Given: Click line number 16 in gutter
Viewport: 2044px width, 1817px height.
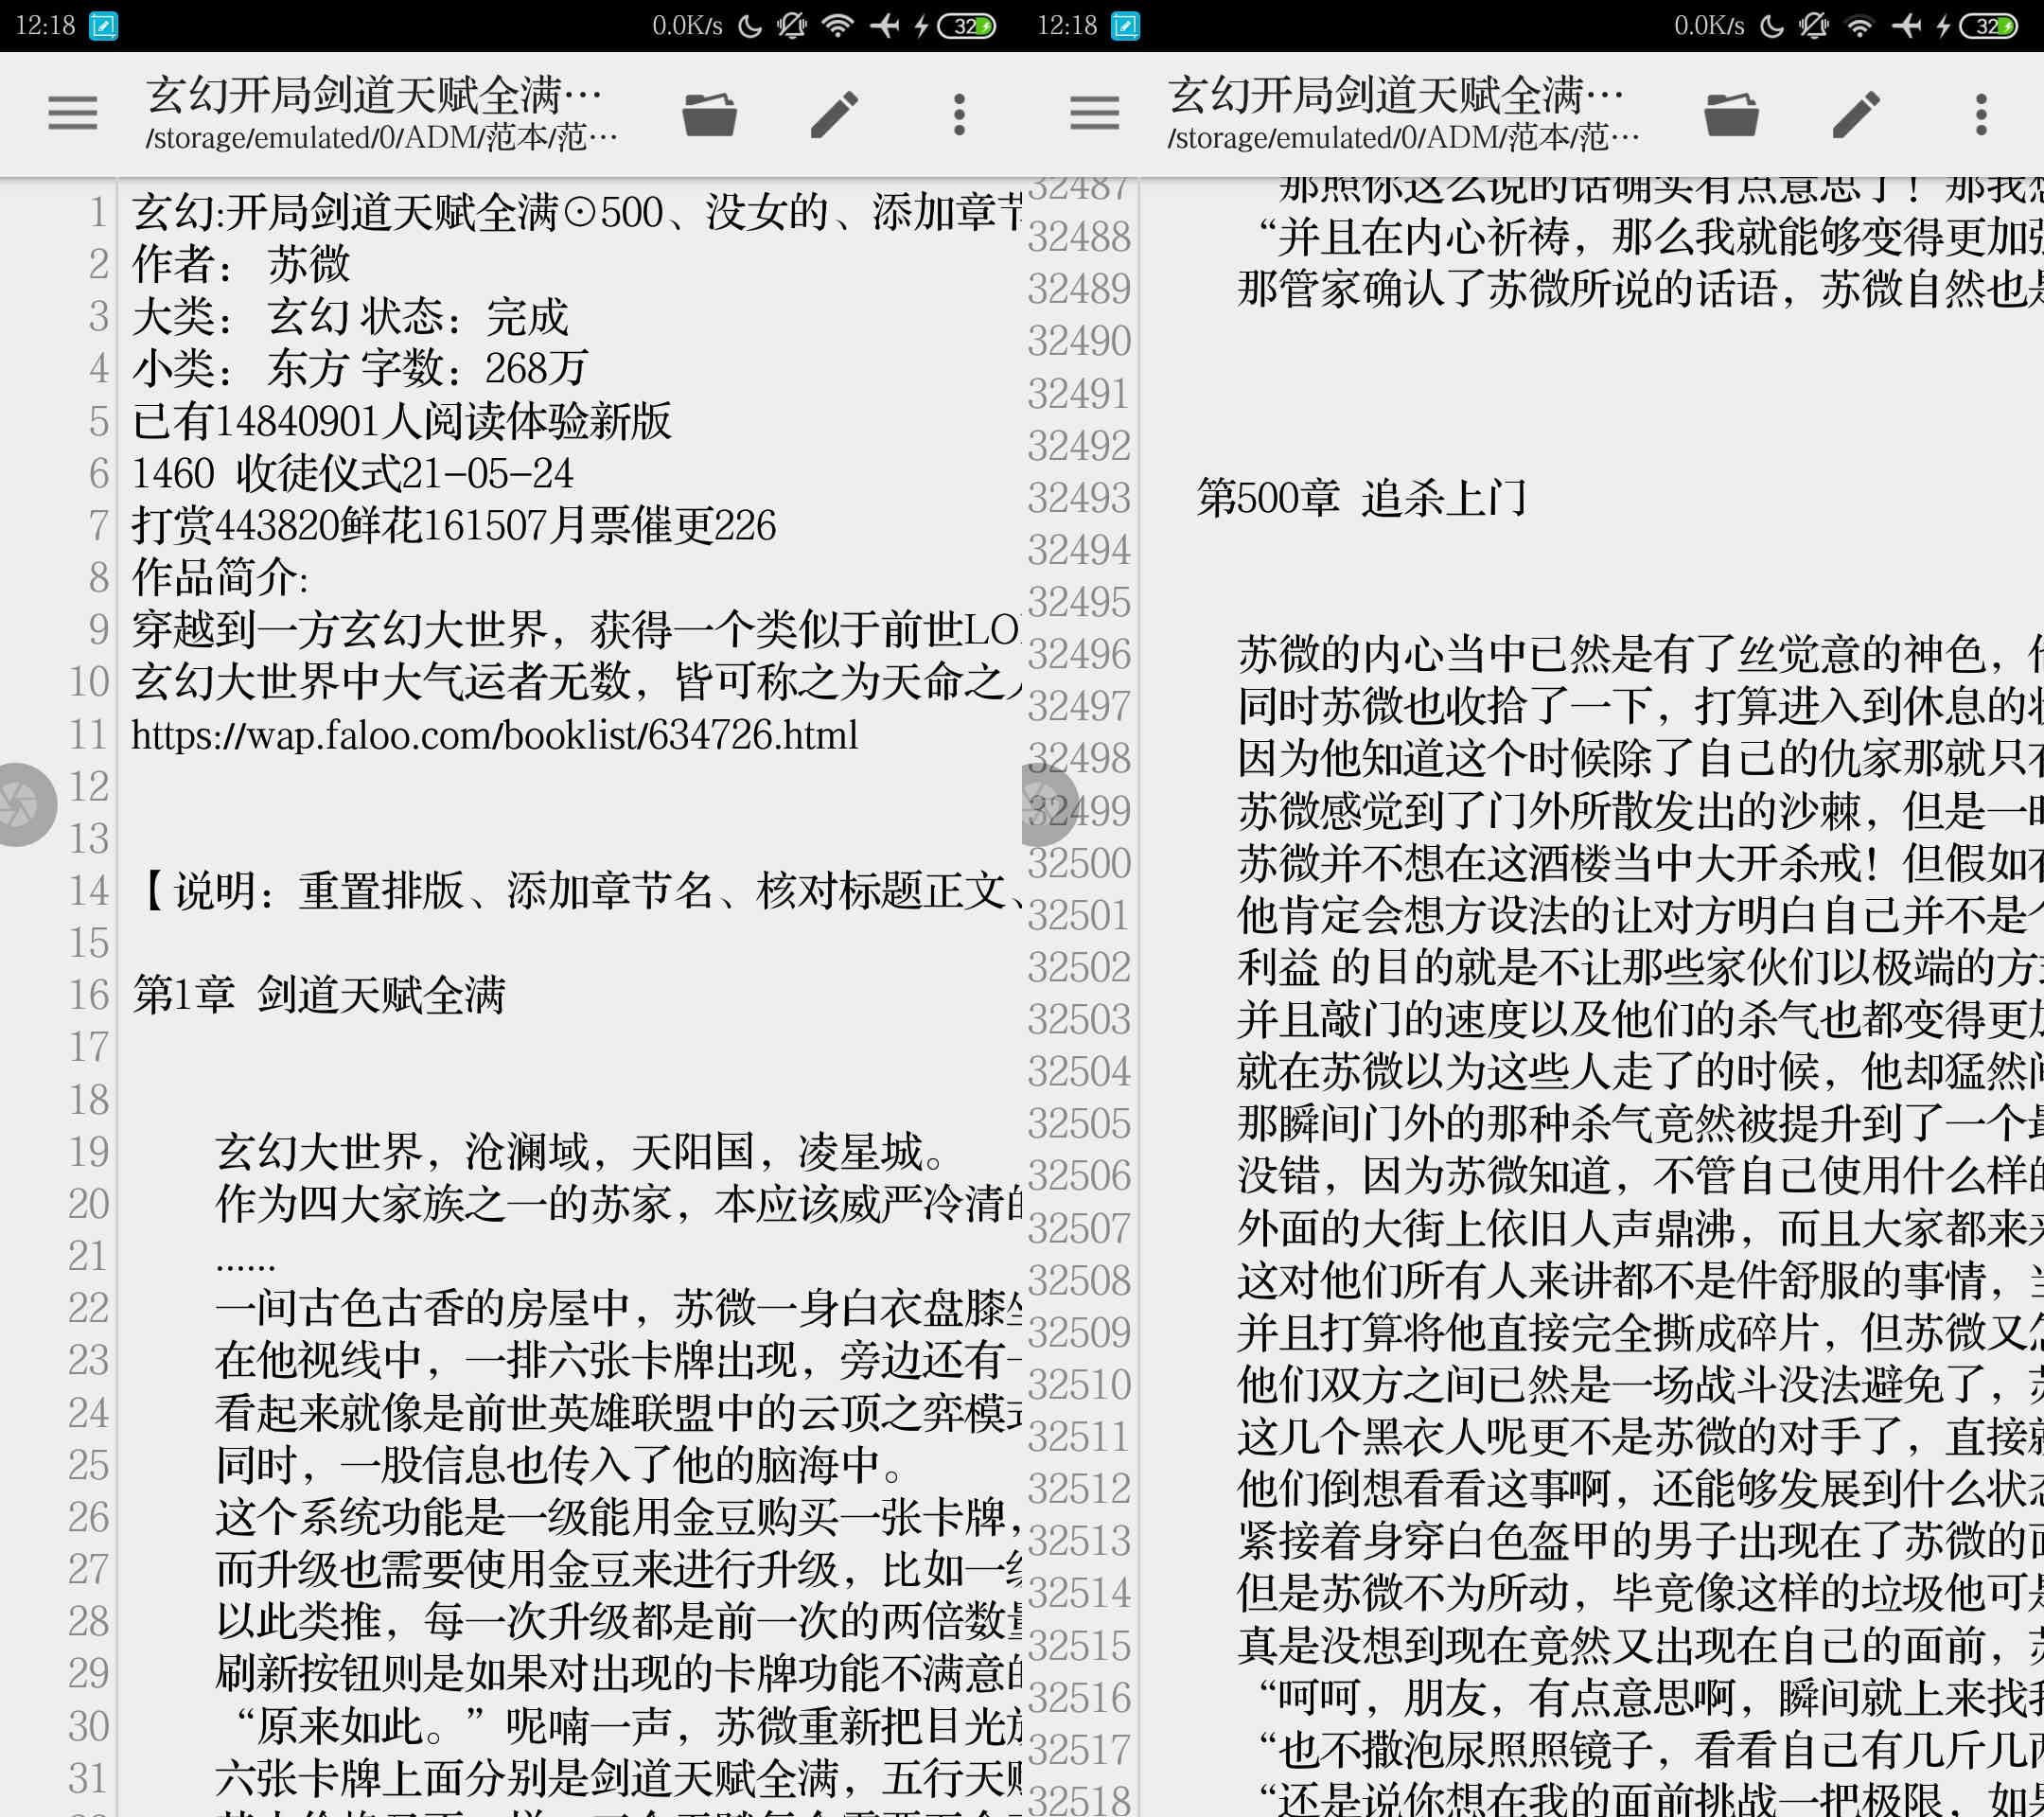Looking at the screenshot, I should (89, 995).
